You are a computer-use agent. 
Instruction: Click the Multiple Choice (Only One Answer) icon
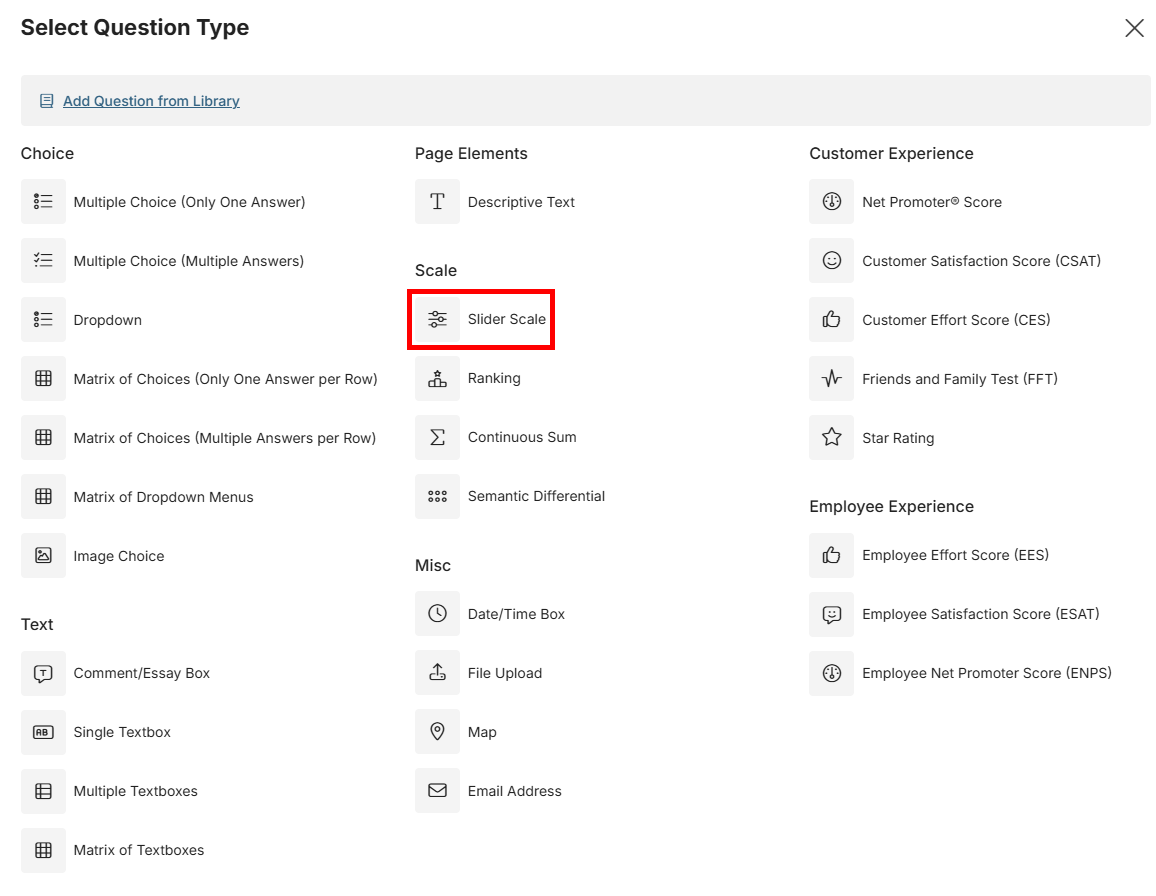point(43,201)
